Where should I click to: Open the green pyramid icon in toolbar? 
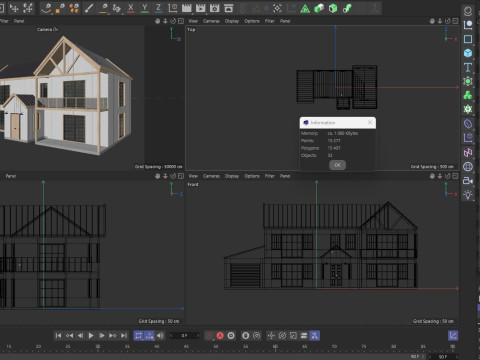[305, 8]
